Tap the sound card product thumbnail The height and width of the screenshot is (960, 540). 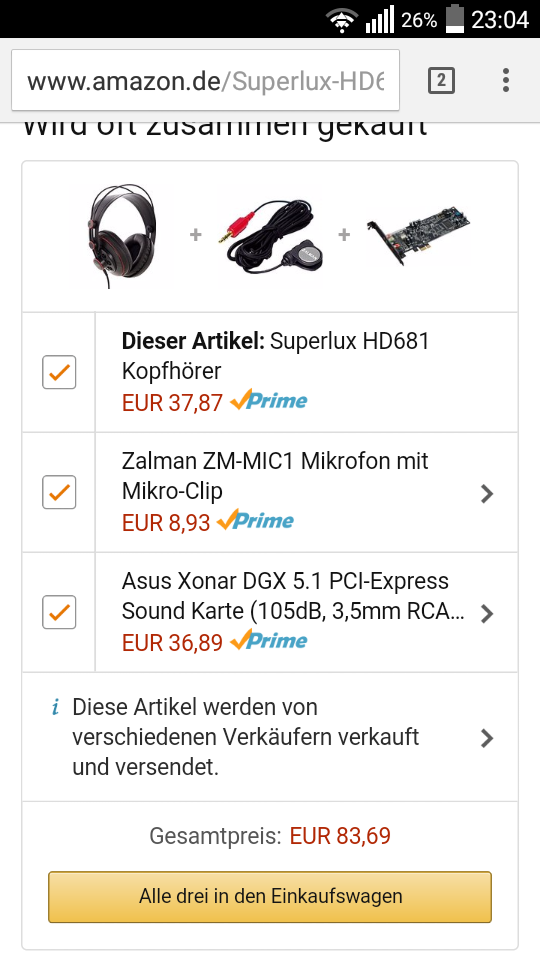(419, 235)
